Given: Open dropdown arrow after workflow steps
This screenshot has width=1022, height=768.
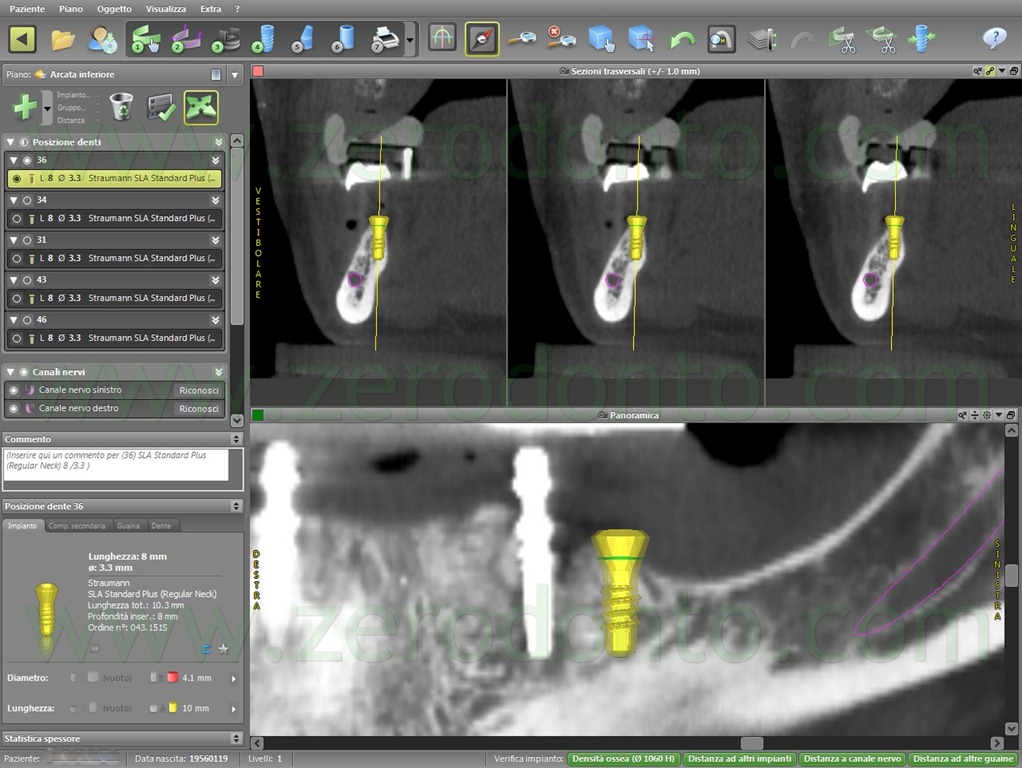Looking at the screenshot, I should point(410,40).
